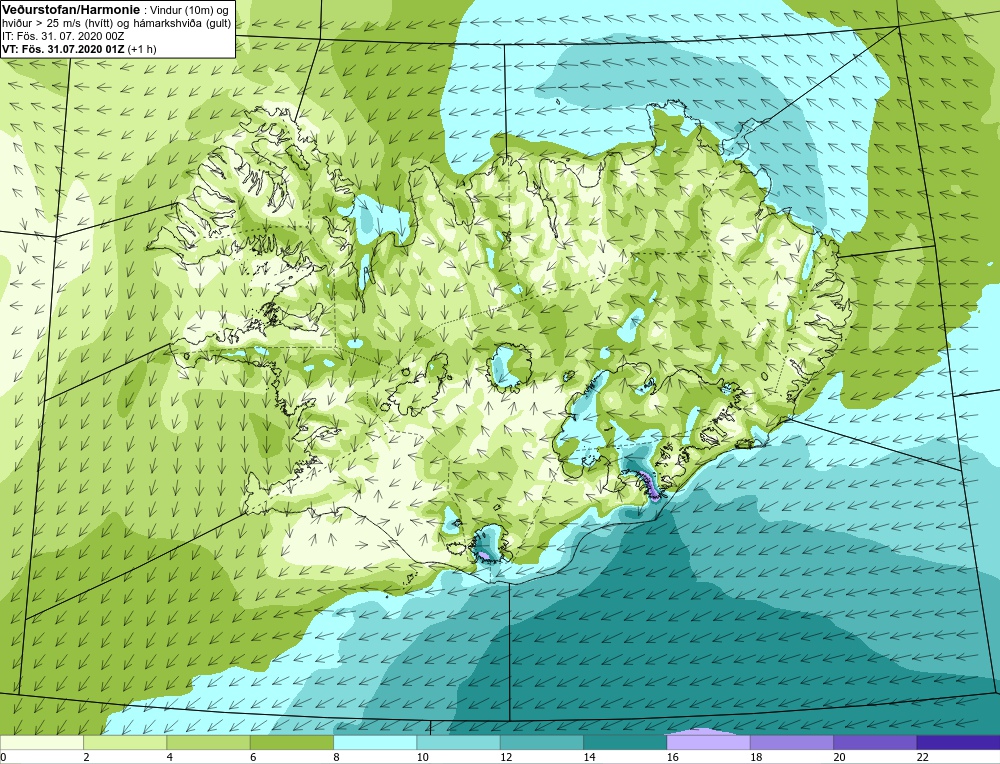
Task: Select the above 22 m/s indigo legend swatch
Action: point(958,743)
